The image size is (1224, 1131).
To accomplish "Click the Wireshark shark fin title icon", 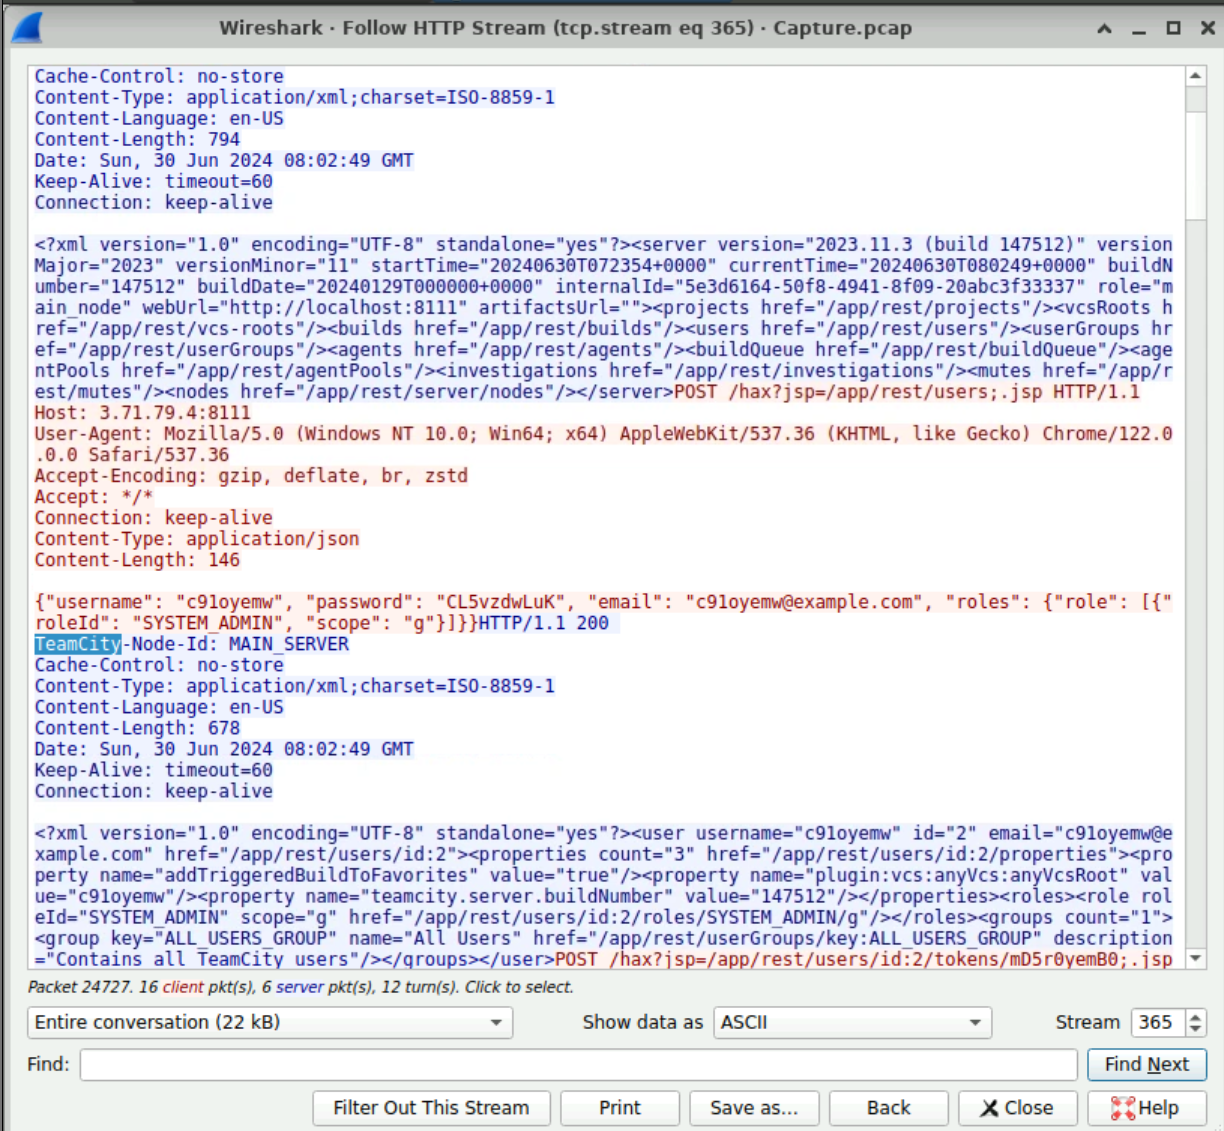I will pyautogui.click(x=27, y=28).
